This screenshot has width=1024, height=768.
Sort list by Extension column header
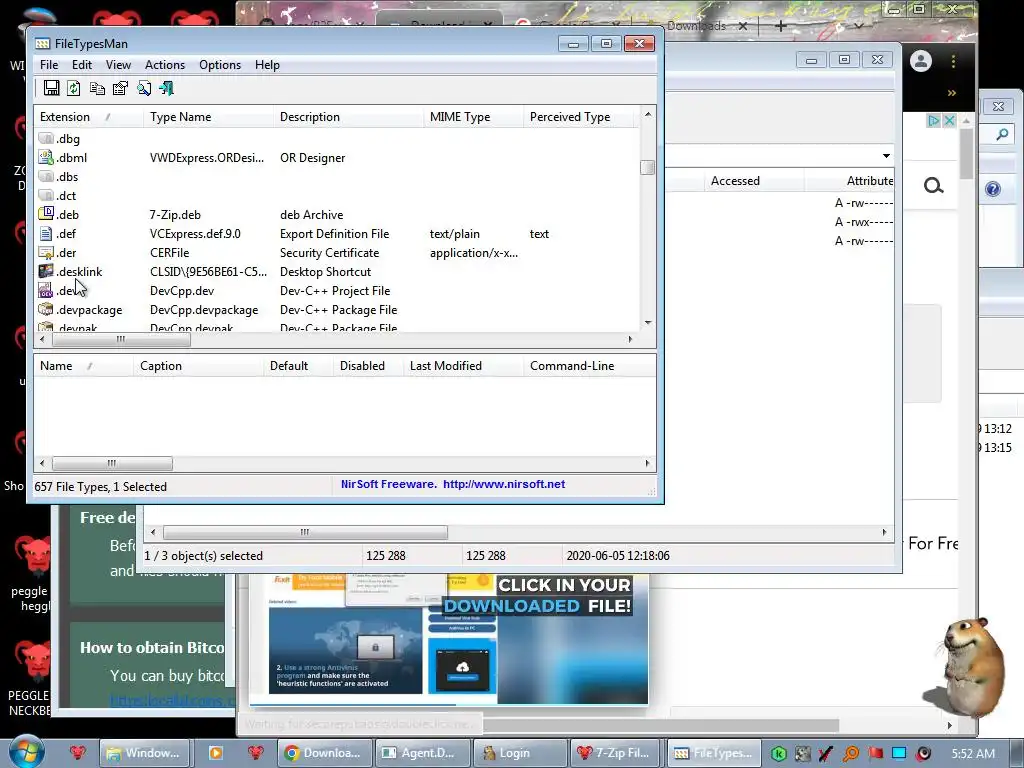point(88,117)
